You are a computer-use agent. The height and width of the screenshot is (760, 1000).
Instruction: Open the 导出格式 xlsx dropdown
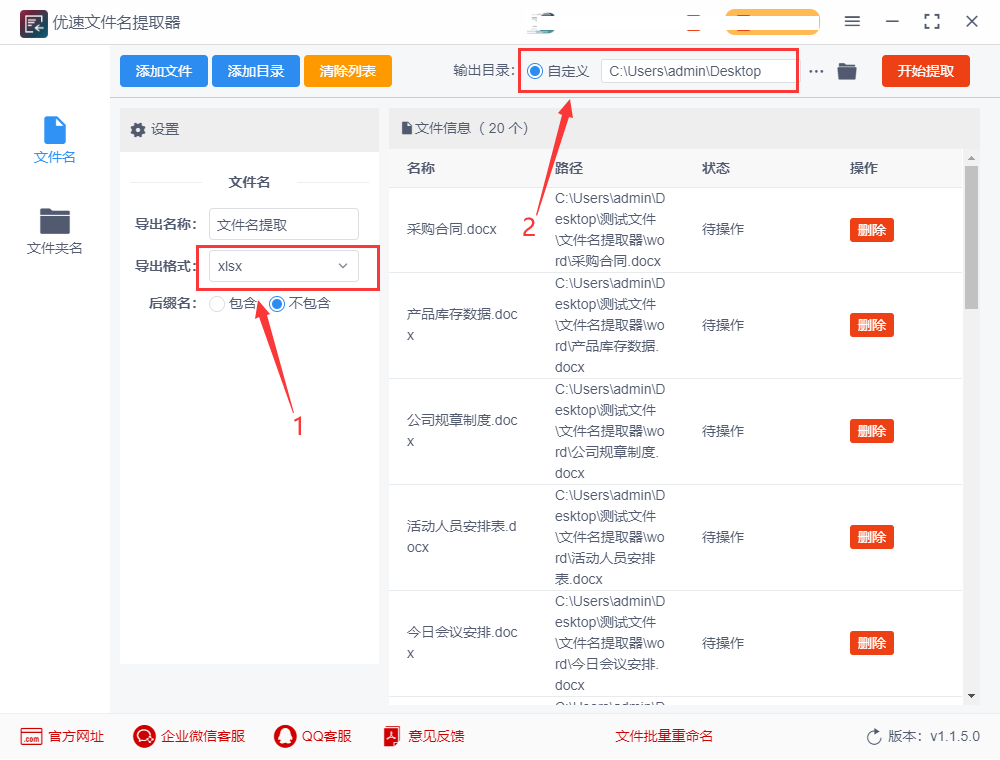tap(283, 266)
